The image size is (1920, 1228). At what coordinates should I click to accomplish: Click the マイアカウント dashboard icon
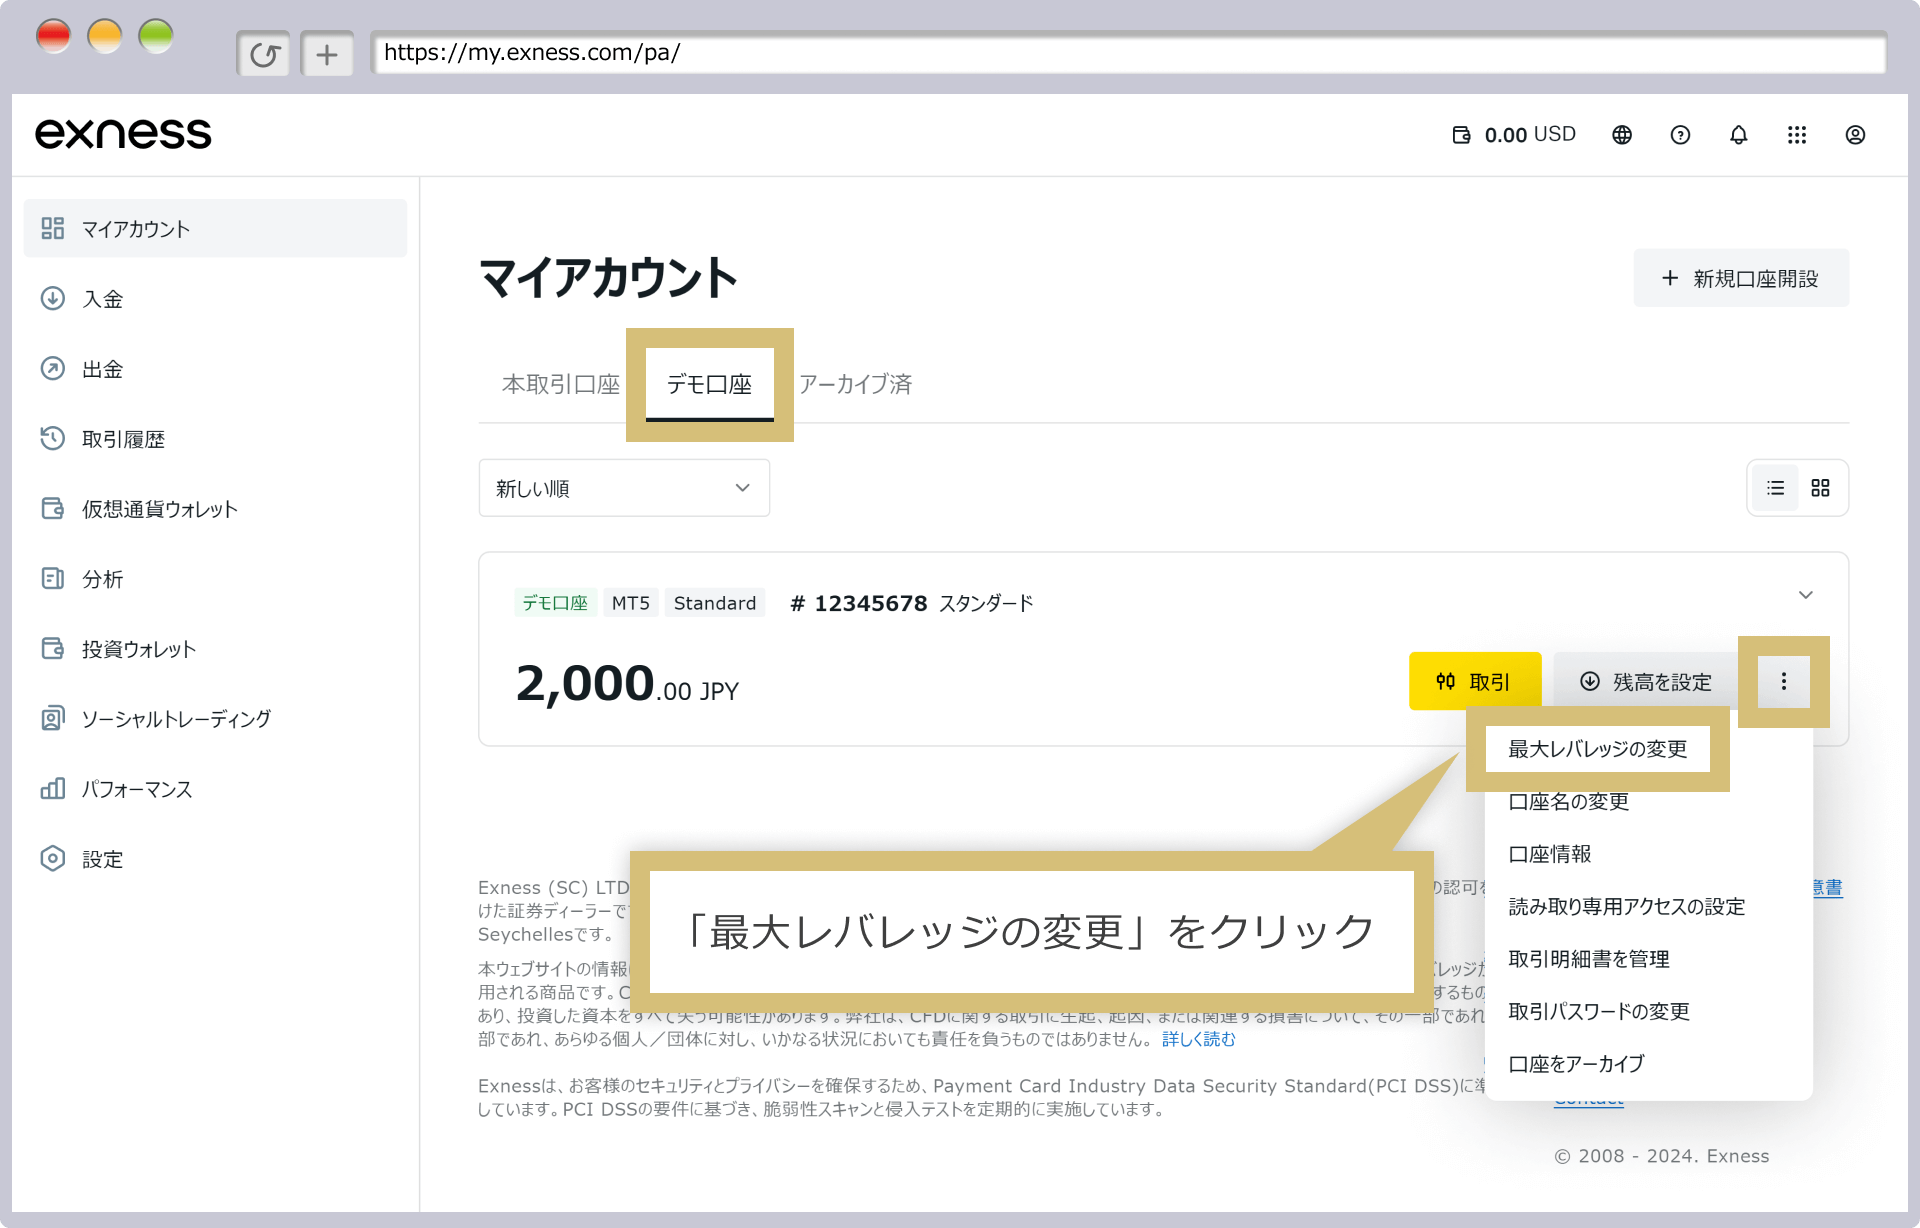pyautogui.click(x=53, y=228)
